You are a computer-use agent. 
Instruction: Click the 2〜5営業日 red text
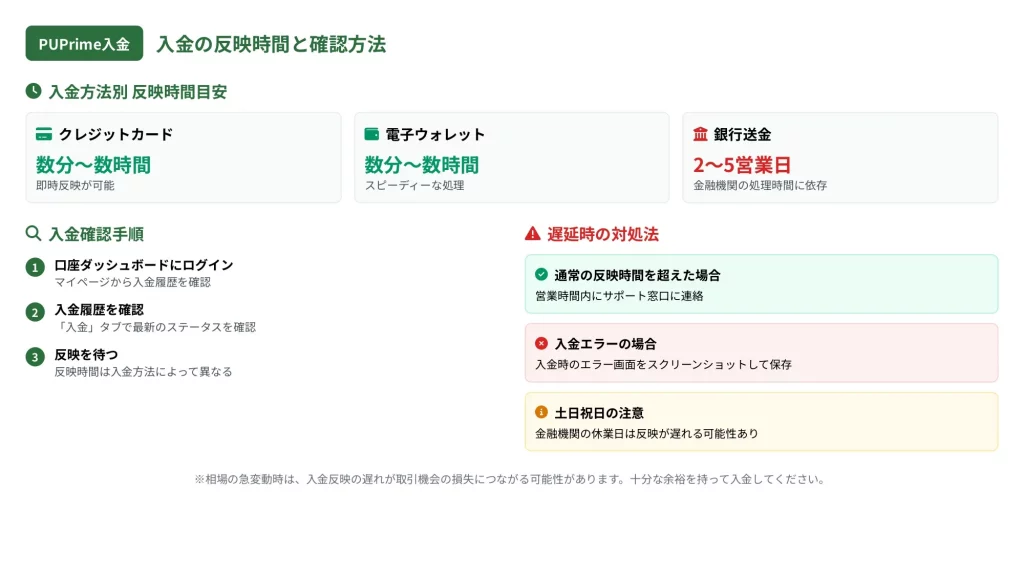[742, 165]
